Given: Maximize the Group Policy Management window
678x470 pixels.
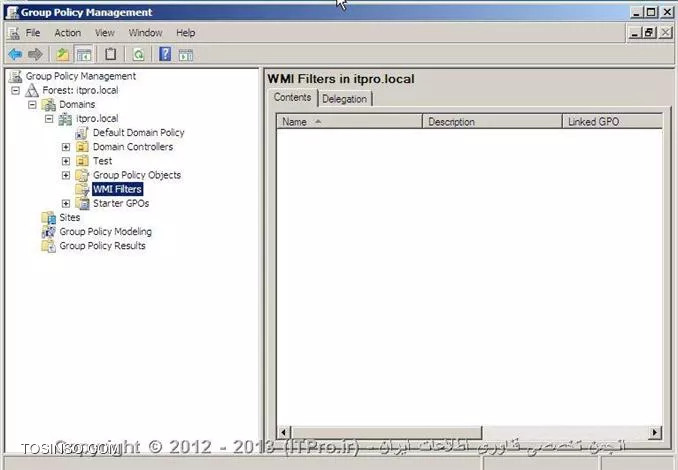Looking at the screenshot, I should pyautogui.click(x=651, y=12).
